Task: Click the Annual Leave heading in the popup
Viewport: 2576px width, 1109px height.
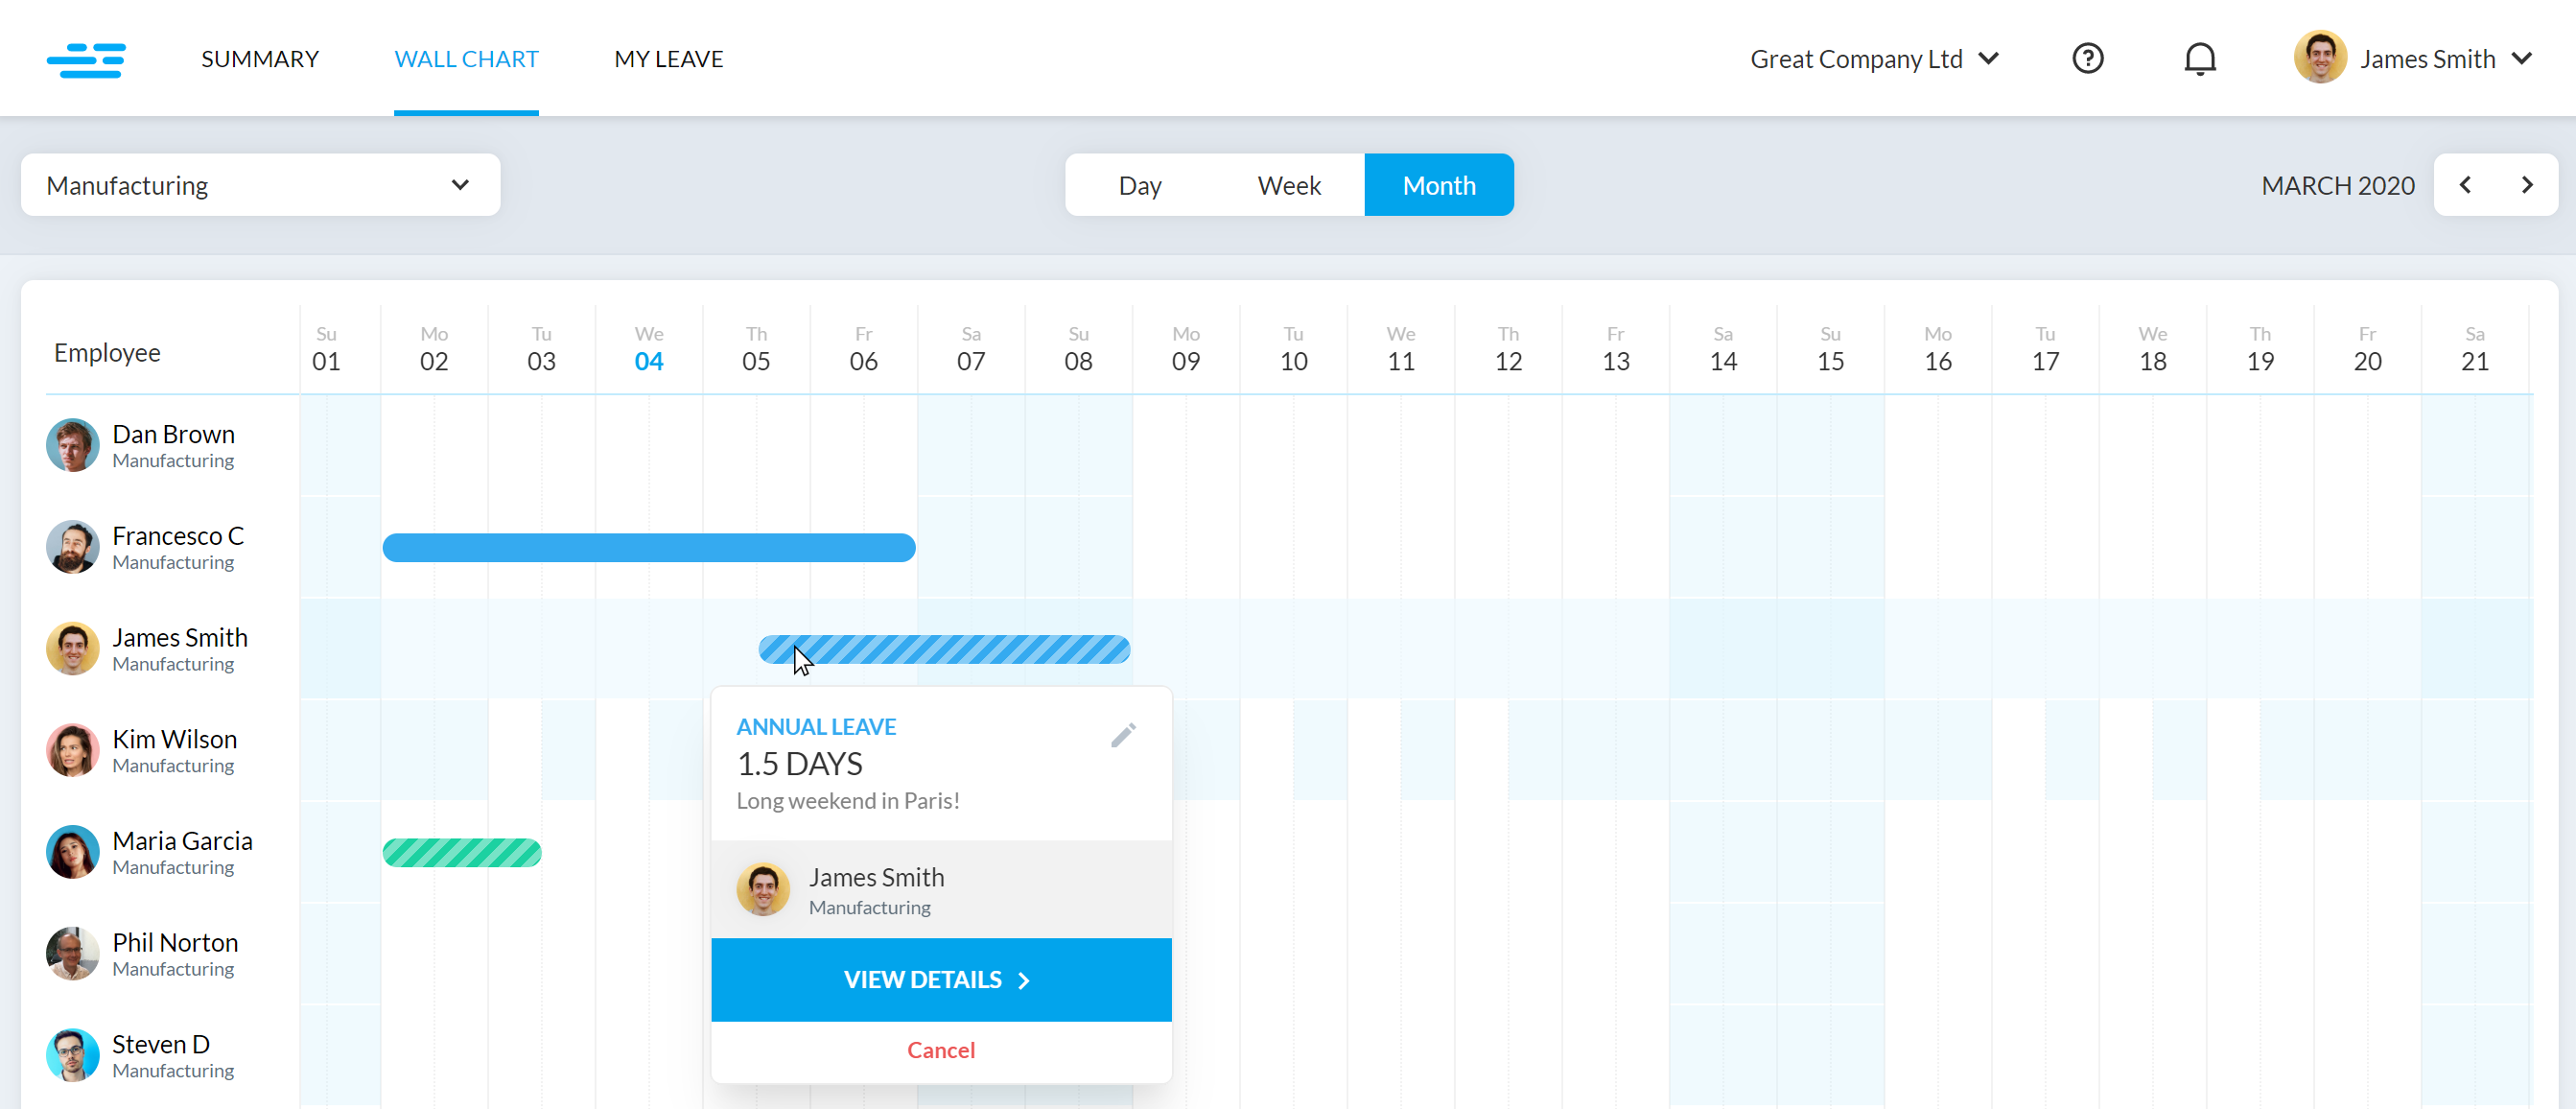Action: 816,727
